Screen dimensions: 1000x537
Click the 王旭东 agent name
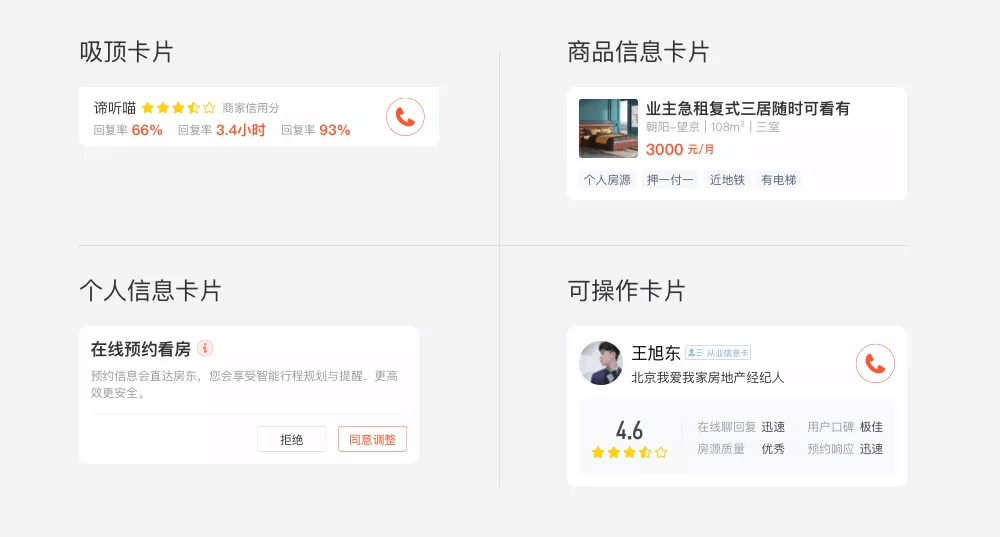[x=656, y=353]
